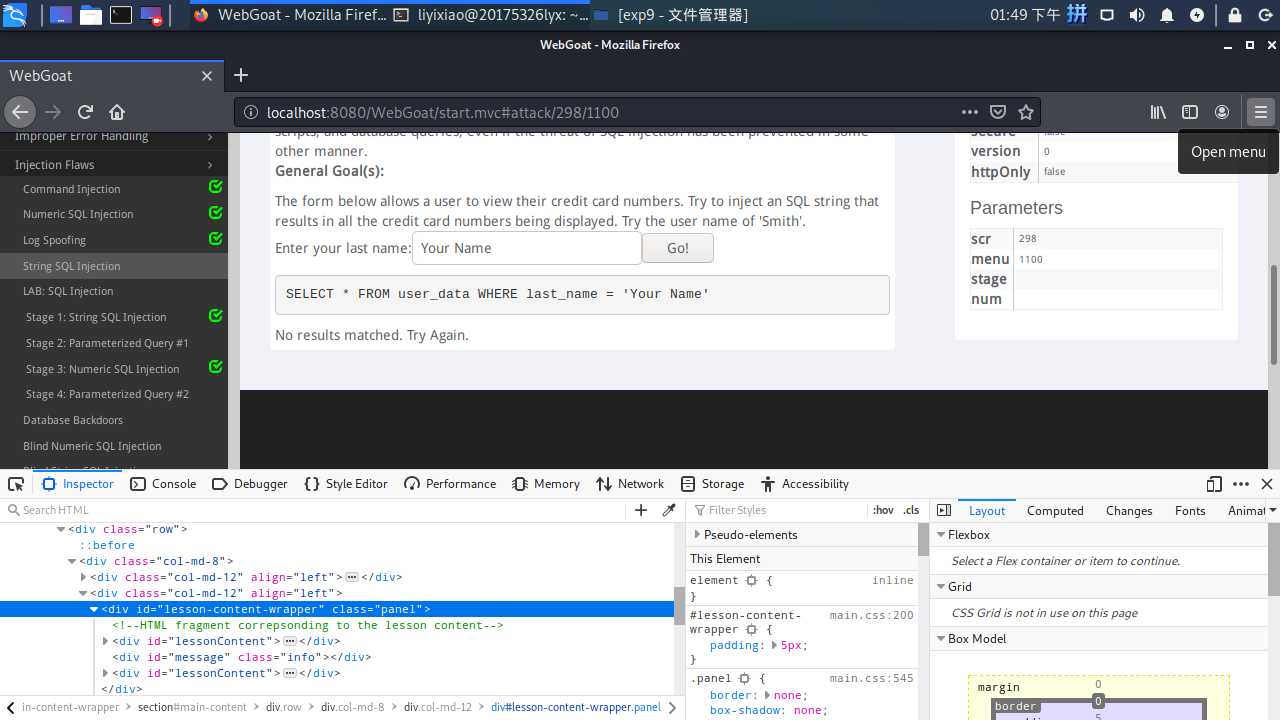
Task: Toggle the .cls class panel
Action: click(x=911, y=510)
